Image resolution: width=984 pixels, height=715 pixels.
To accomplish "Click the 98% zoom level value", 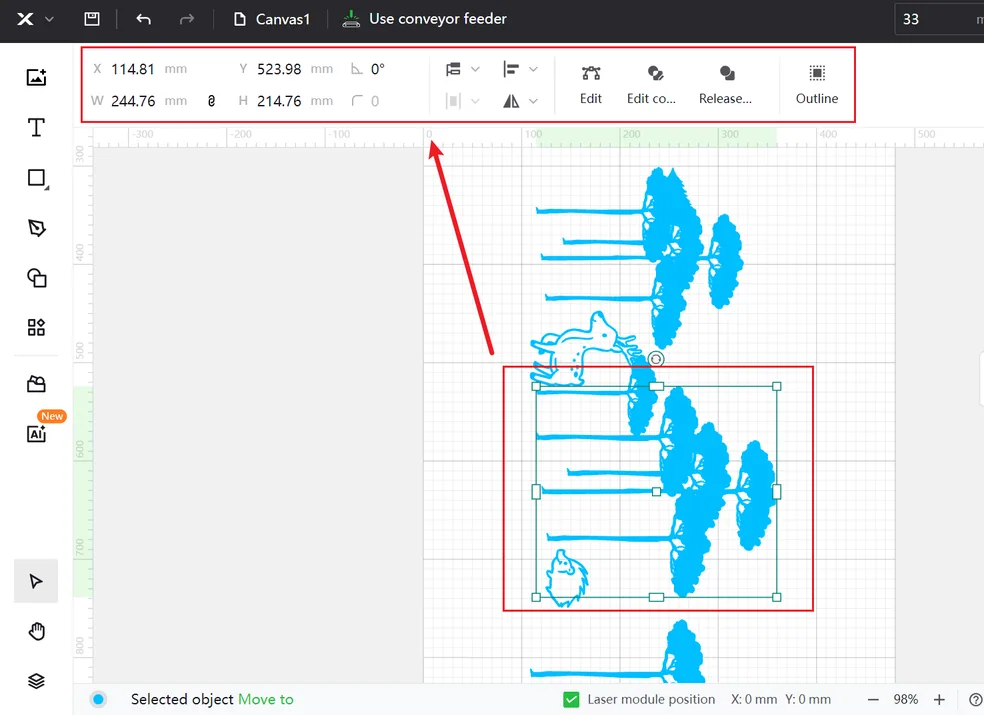I will 906,699.
